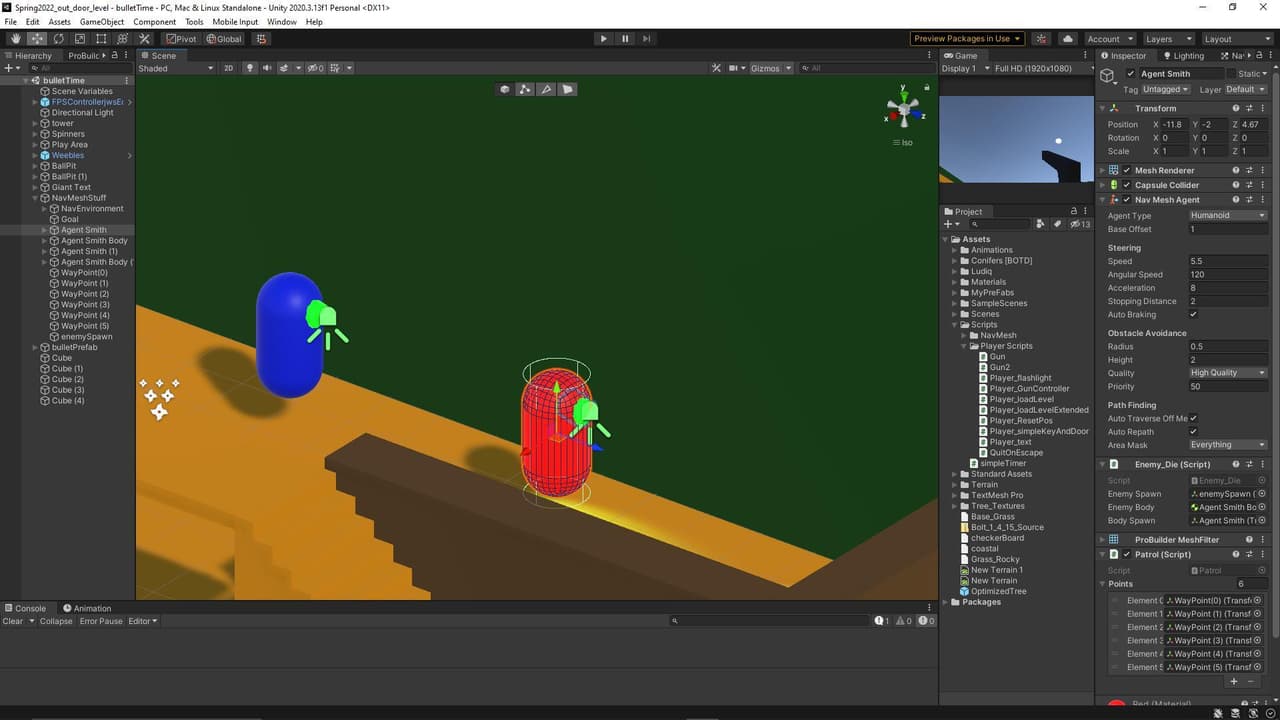Open the Shaded draw mode dropdown
Viewport: 1280px width, 720px height.
[x=176, y=68]
